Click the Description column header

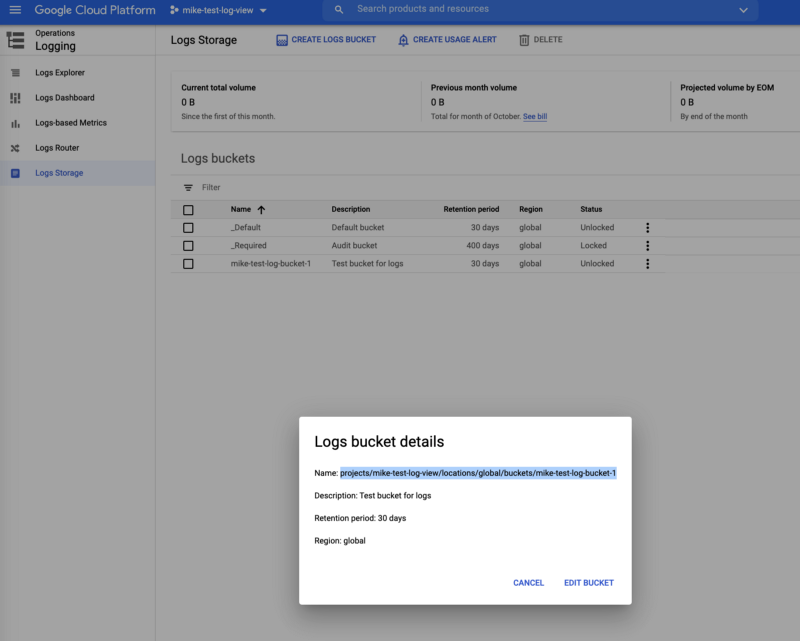[351, 209]
